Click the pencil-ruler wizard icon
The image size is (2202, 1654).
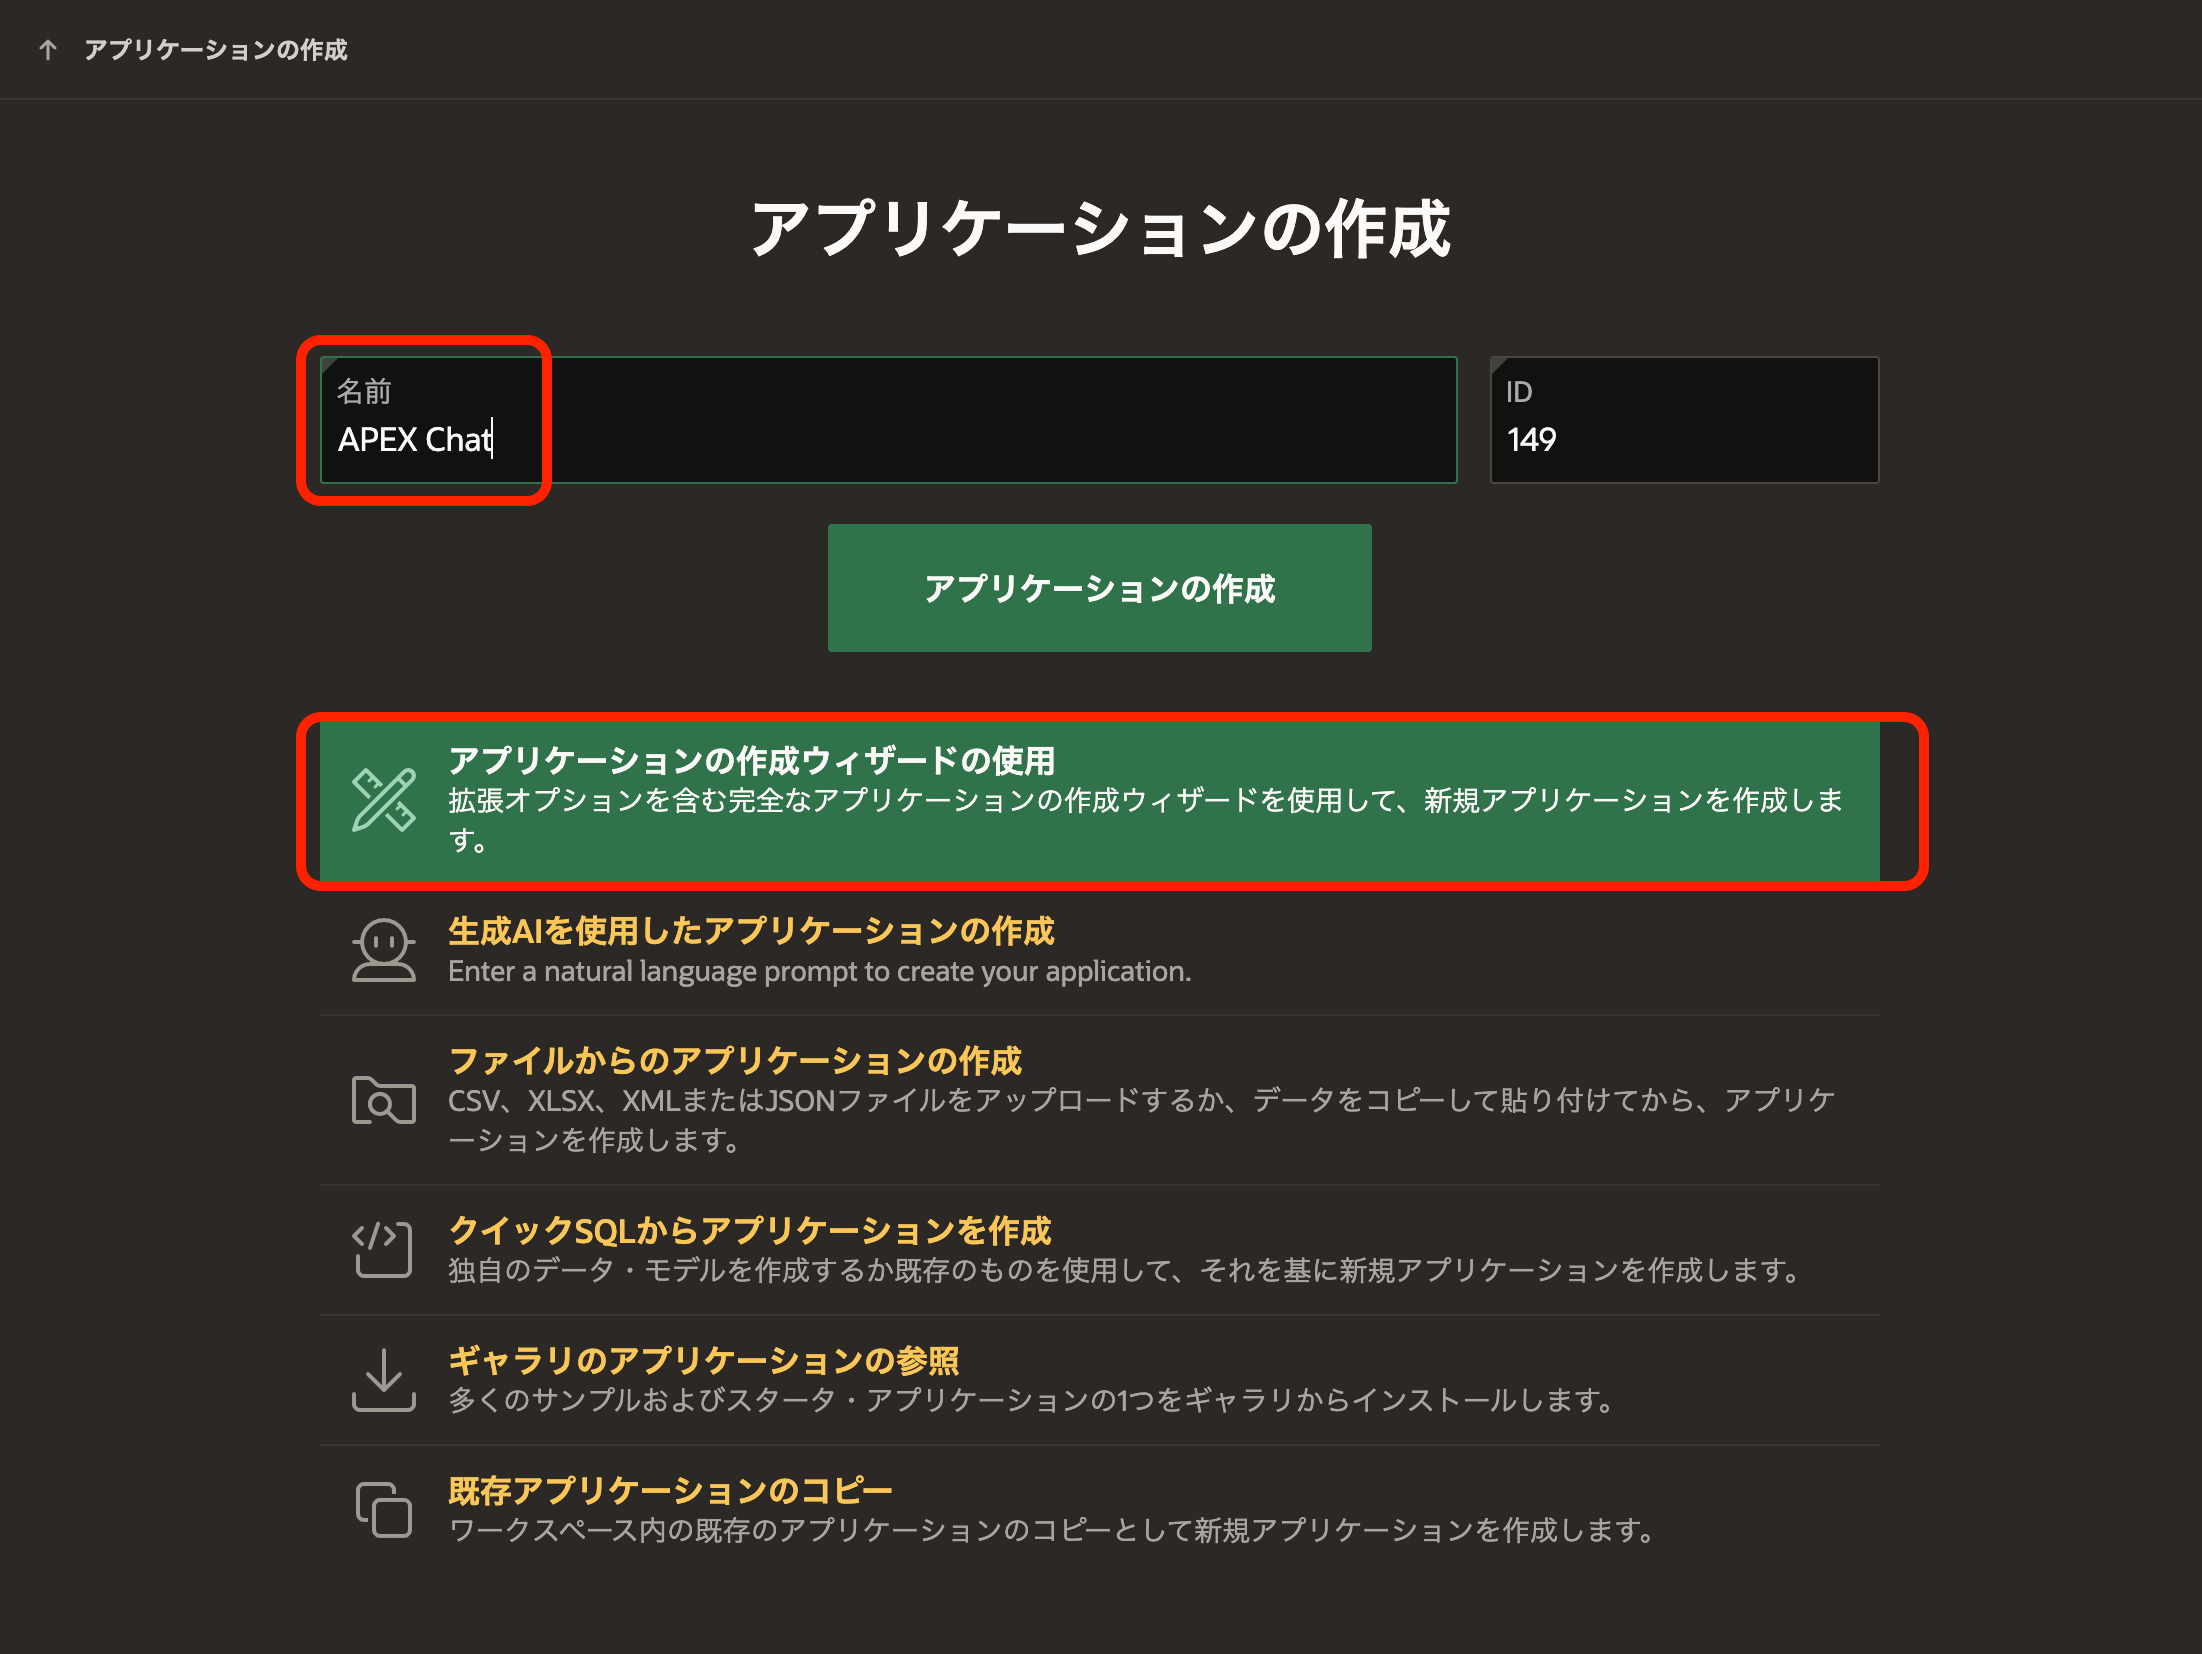[x=383, y=800]
